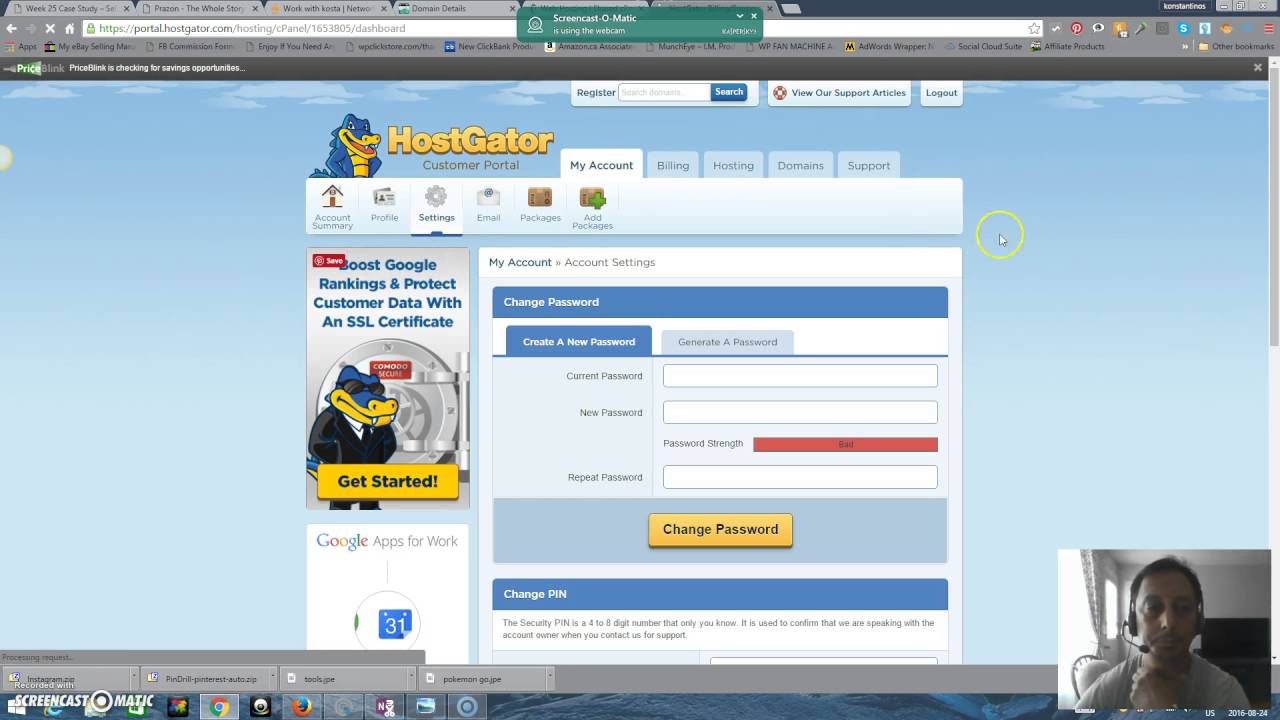Open the Other bookmarks folder
This screenshot has width=1280, height=720.
1236,46
